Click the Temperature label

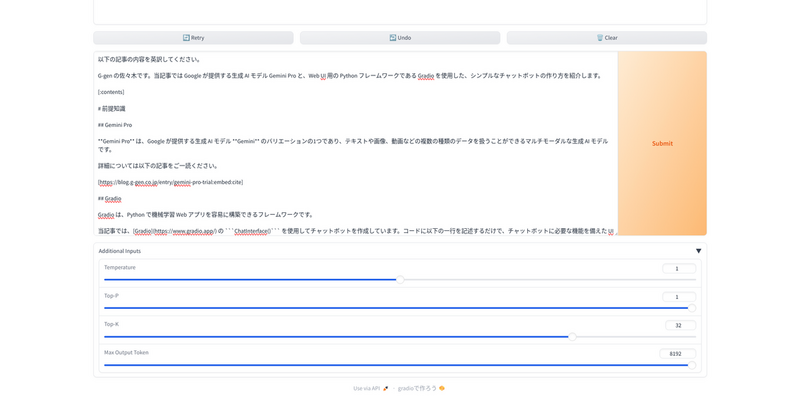[120, 267]
